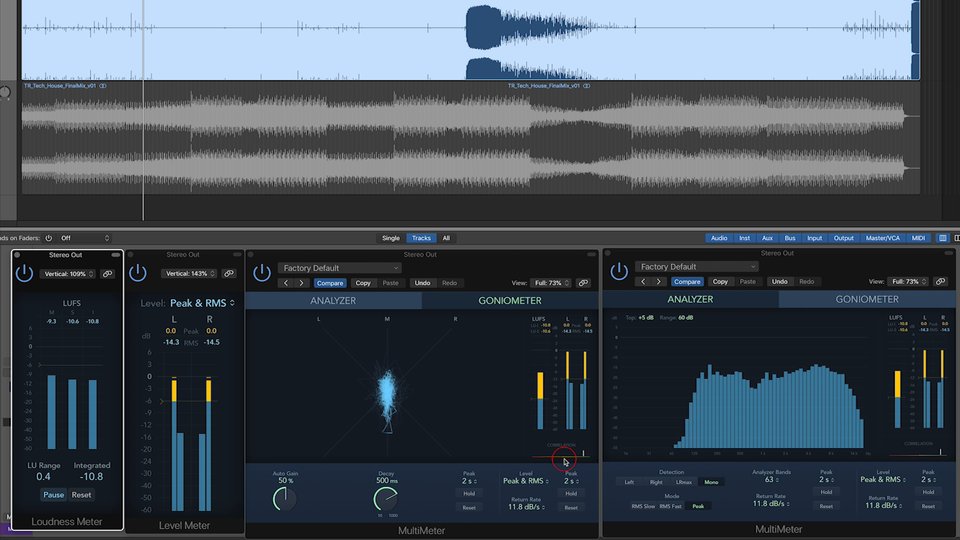This screenshot has width=960, height=540.
Task: Toggle Master/VCA channel strip filter
Action: [882, 238]
